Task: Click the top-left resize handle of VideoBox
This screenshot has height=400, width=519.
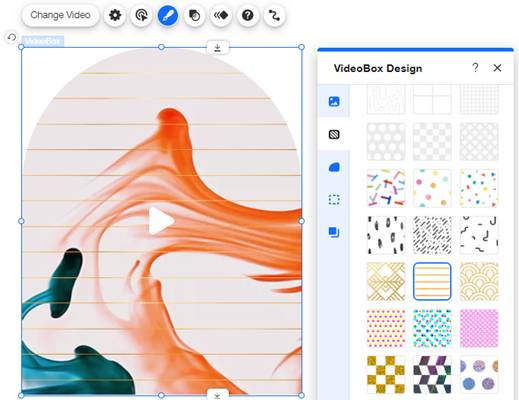Action: (x=21, y=47)
